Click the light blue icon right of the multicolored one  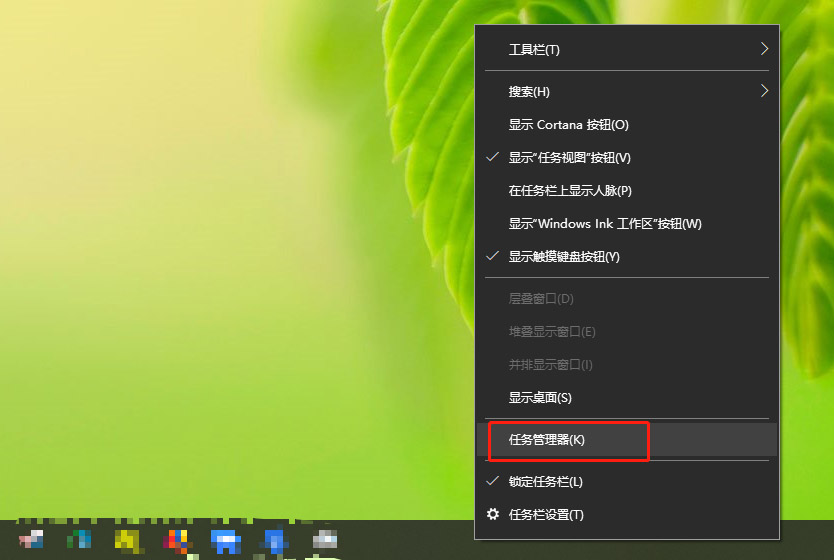[x=226, y=541]
